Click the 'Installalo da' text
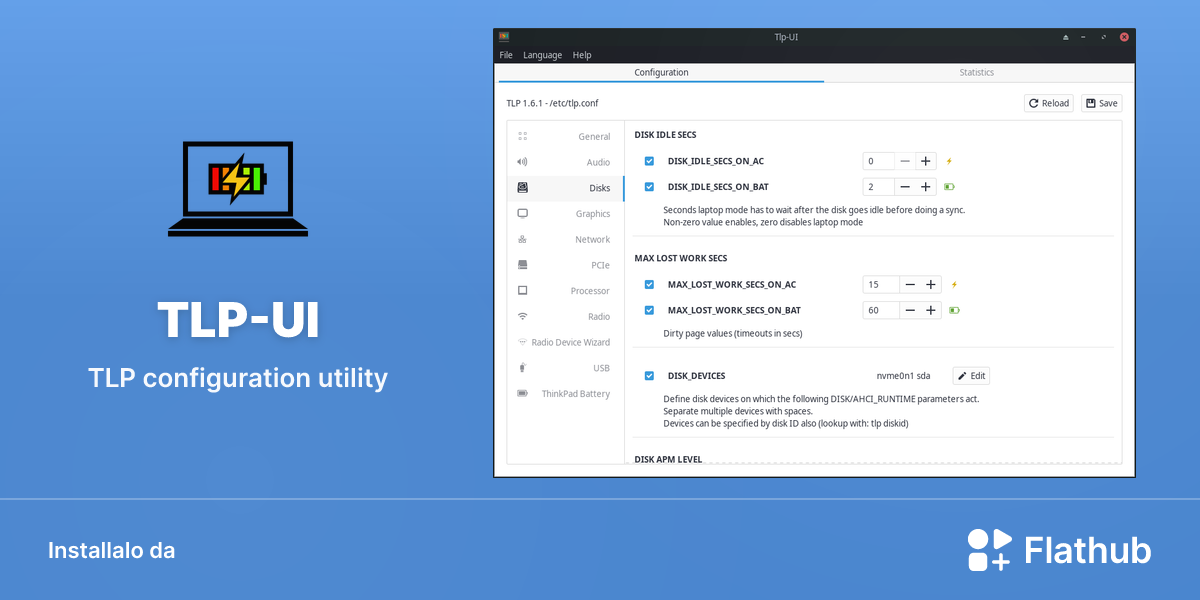Viewport: 1200px width, 600px height. click(x=112, y=550)
